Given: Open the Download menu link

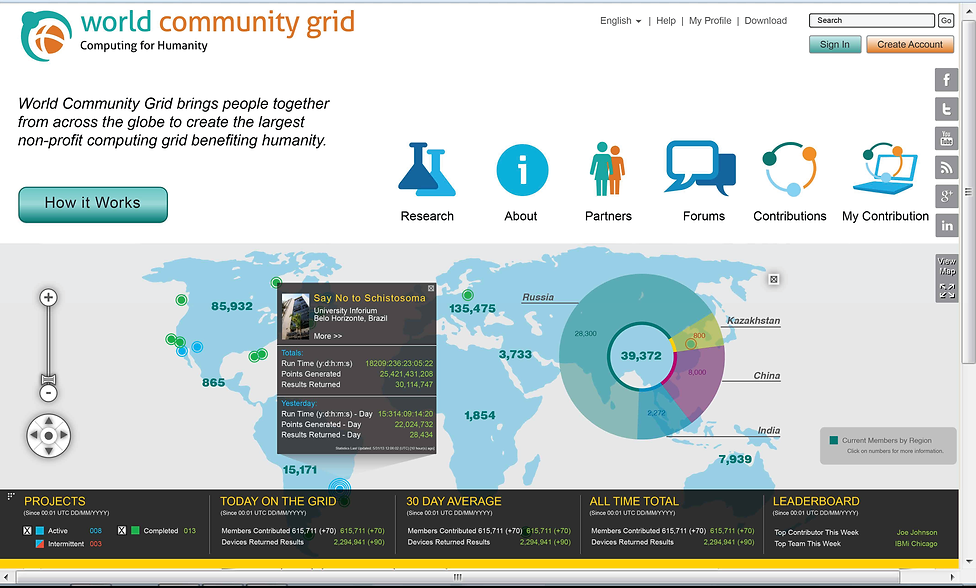Looking at the screenshot, I should tap(766, 21).
